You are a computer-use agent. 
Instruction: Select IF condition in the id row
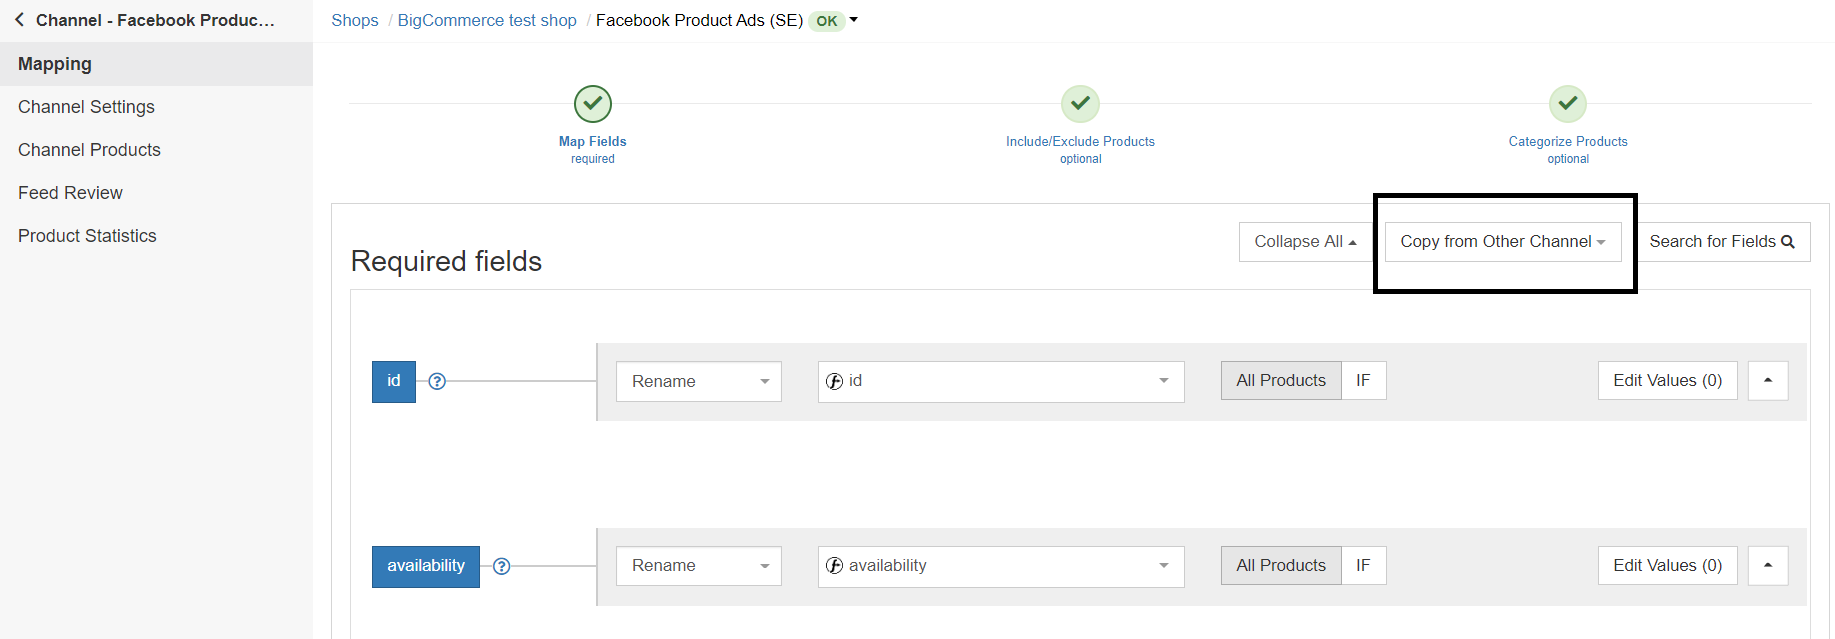[x=1364, y=381]
